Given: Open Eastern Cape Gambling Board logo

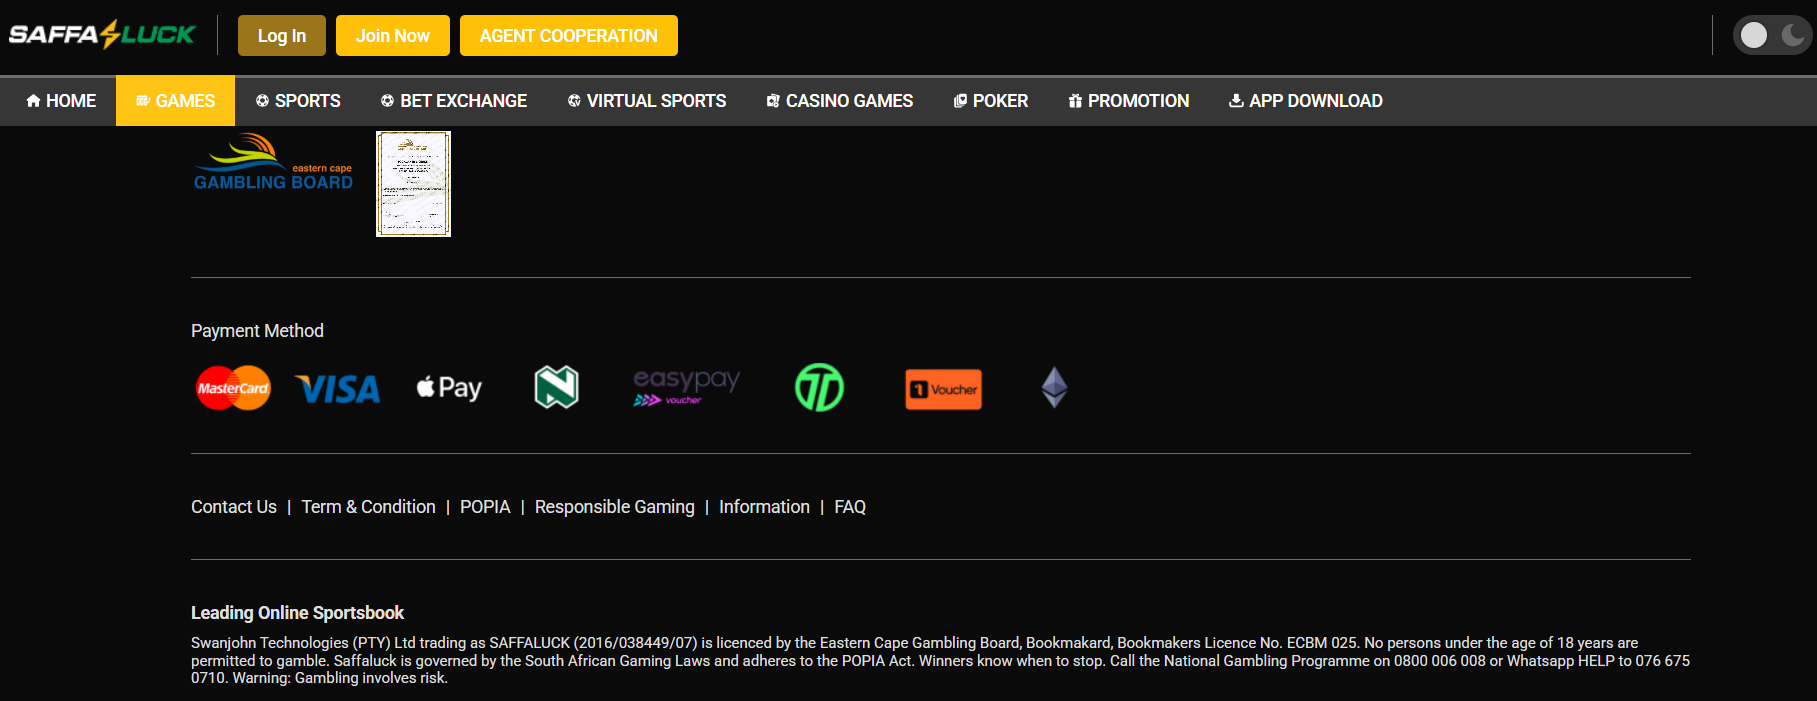Looking at the screenshot, I should (273, 164).
